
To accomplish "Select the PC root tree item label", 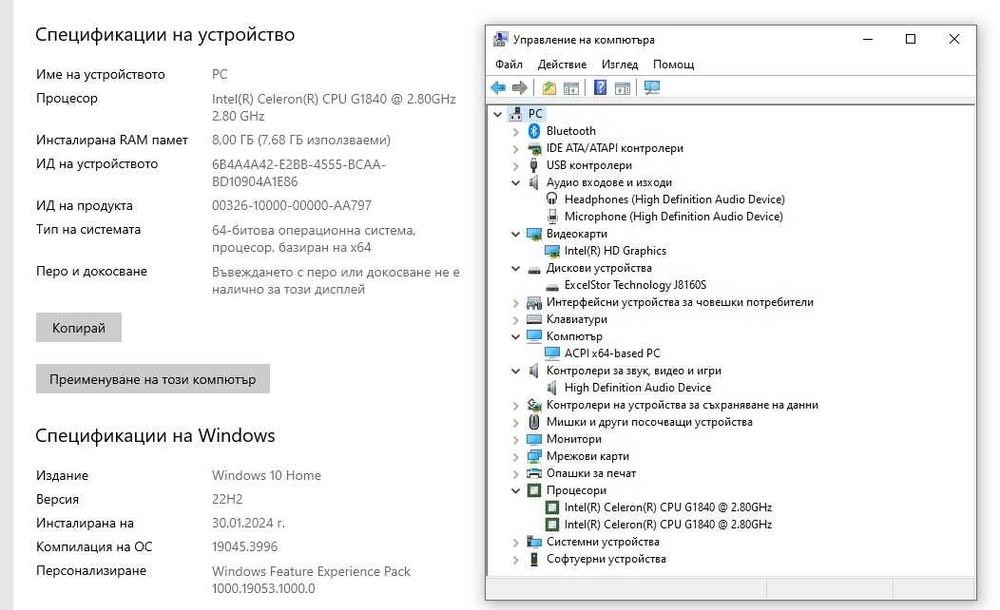I will pyautogui.click(x=535, y=114).
